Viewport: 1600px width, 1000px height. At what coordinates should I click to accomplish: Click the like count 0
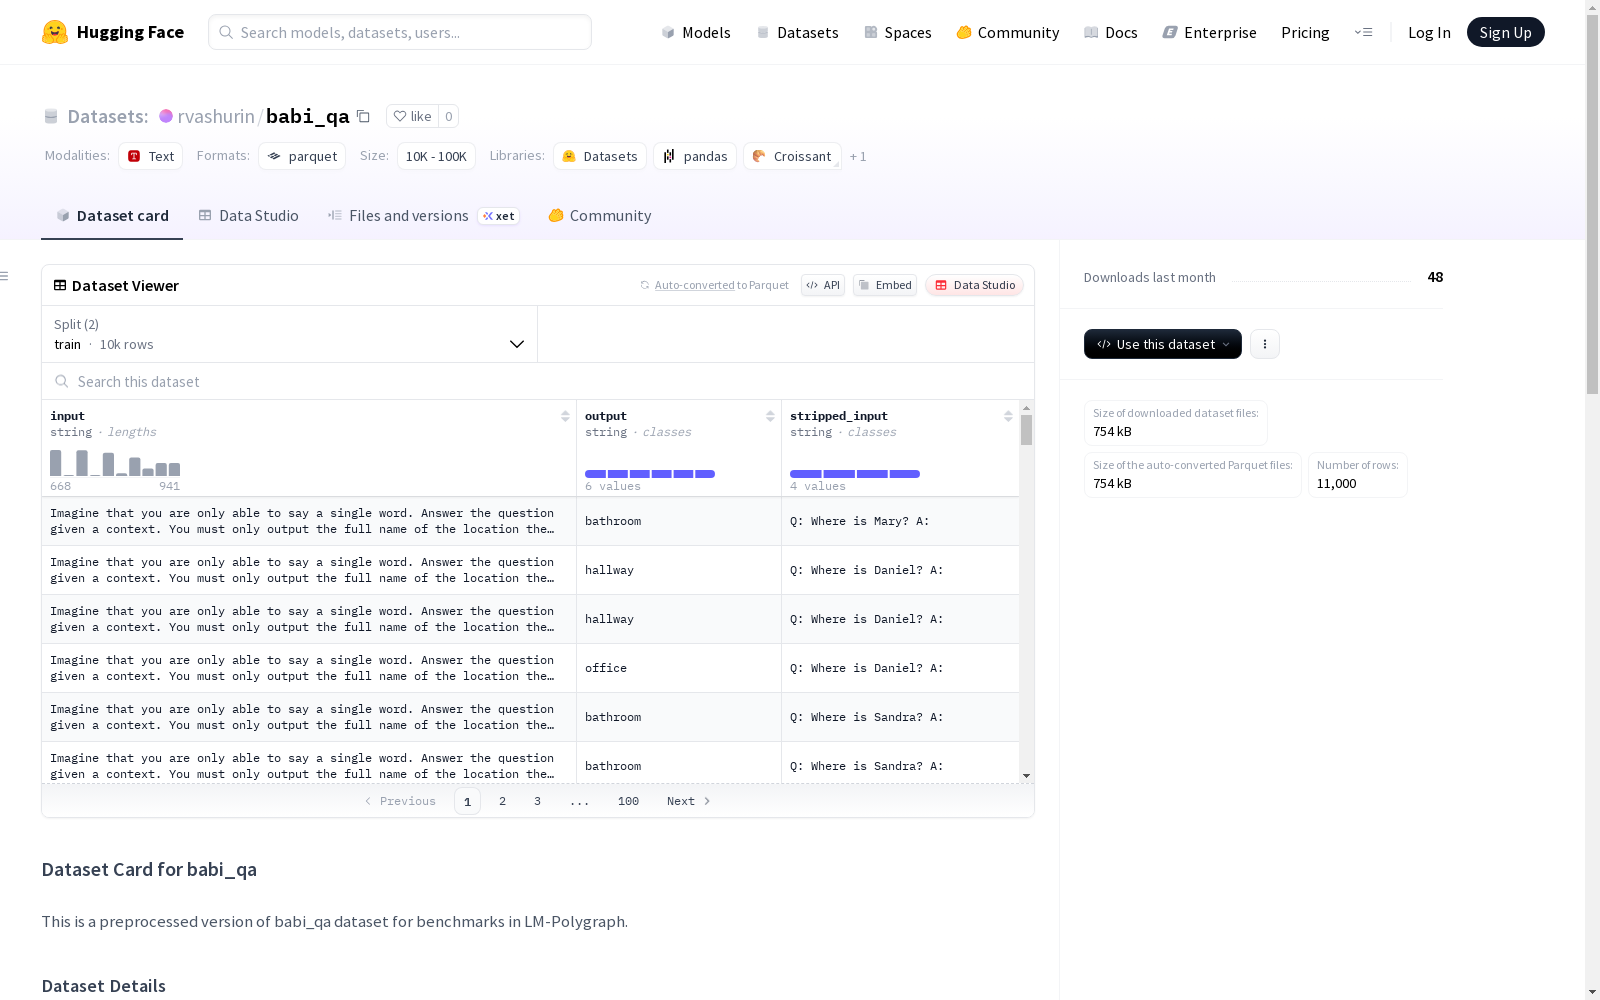(449, 116)
